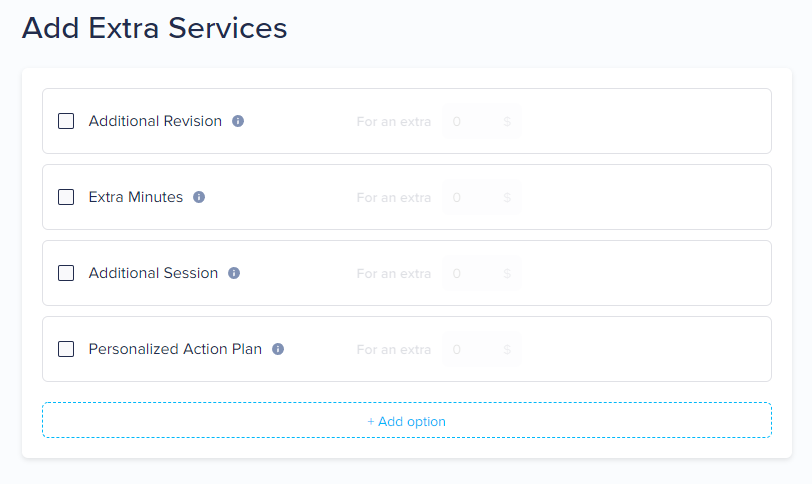Click the Additional Session extra price field
Viewport: 812px width, 484px height.
482,273
